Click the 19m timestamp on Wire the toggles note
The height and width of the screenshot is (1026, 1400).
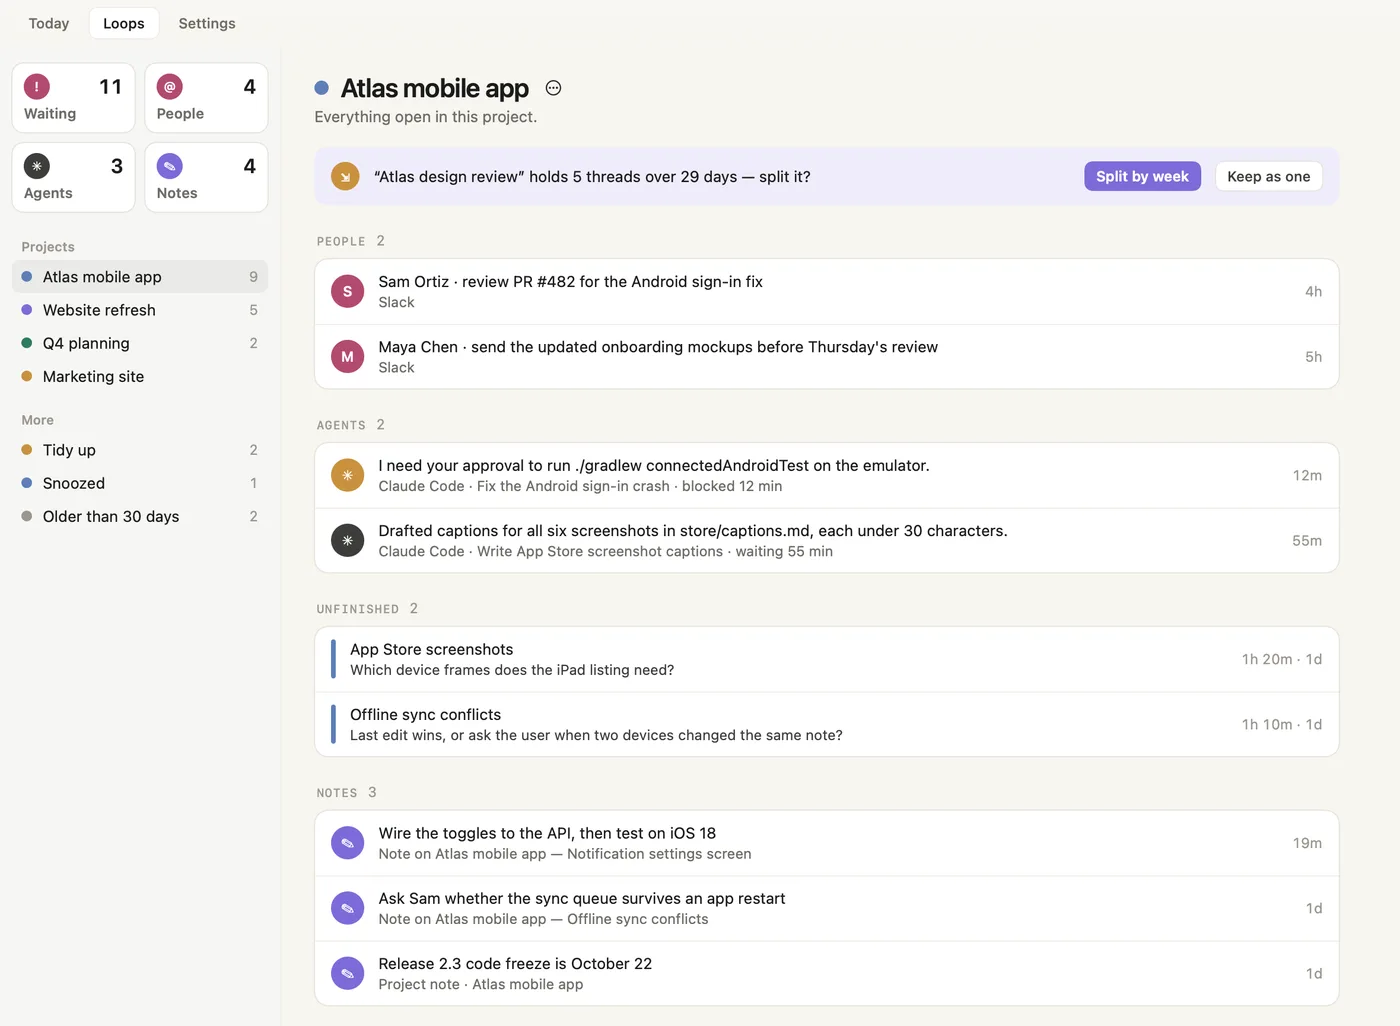click(1307, 843)
